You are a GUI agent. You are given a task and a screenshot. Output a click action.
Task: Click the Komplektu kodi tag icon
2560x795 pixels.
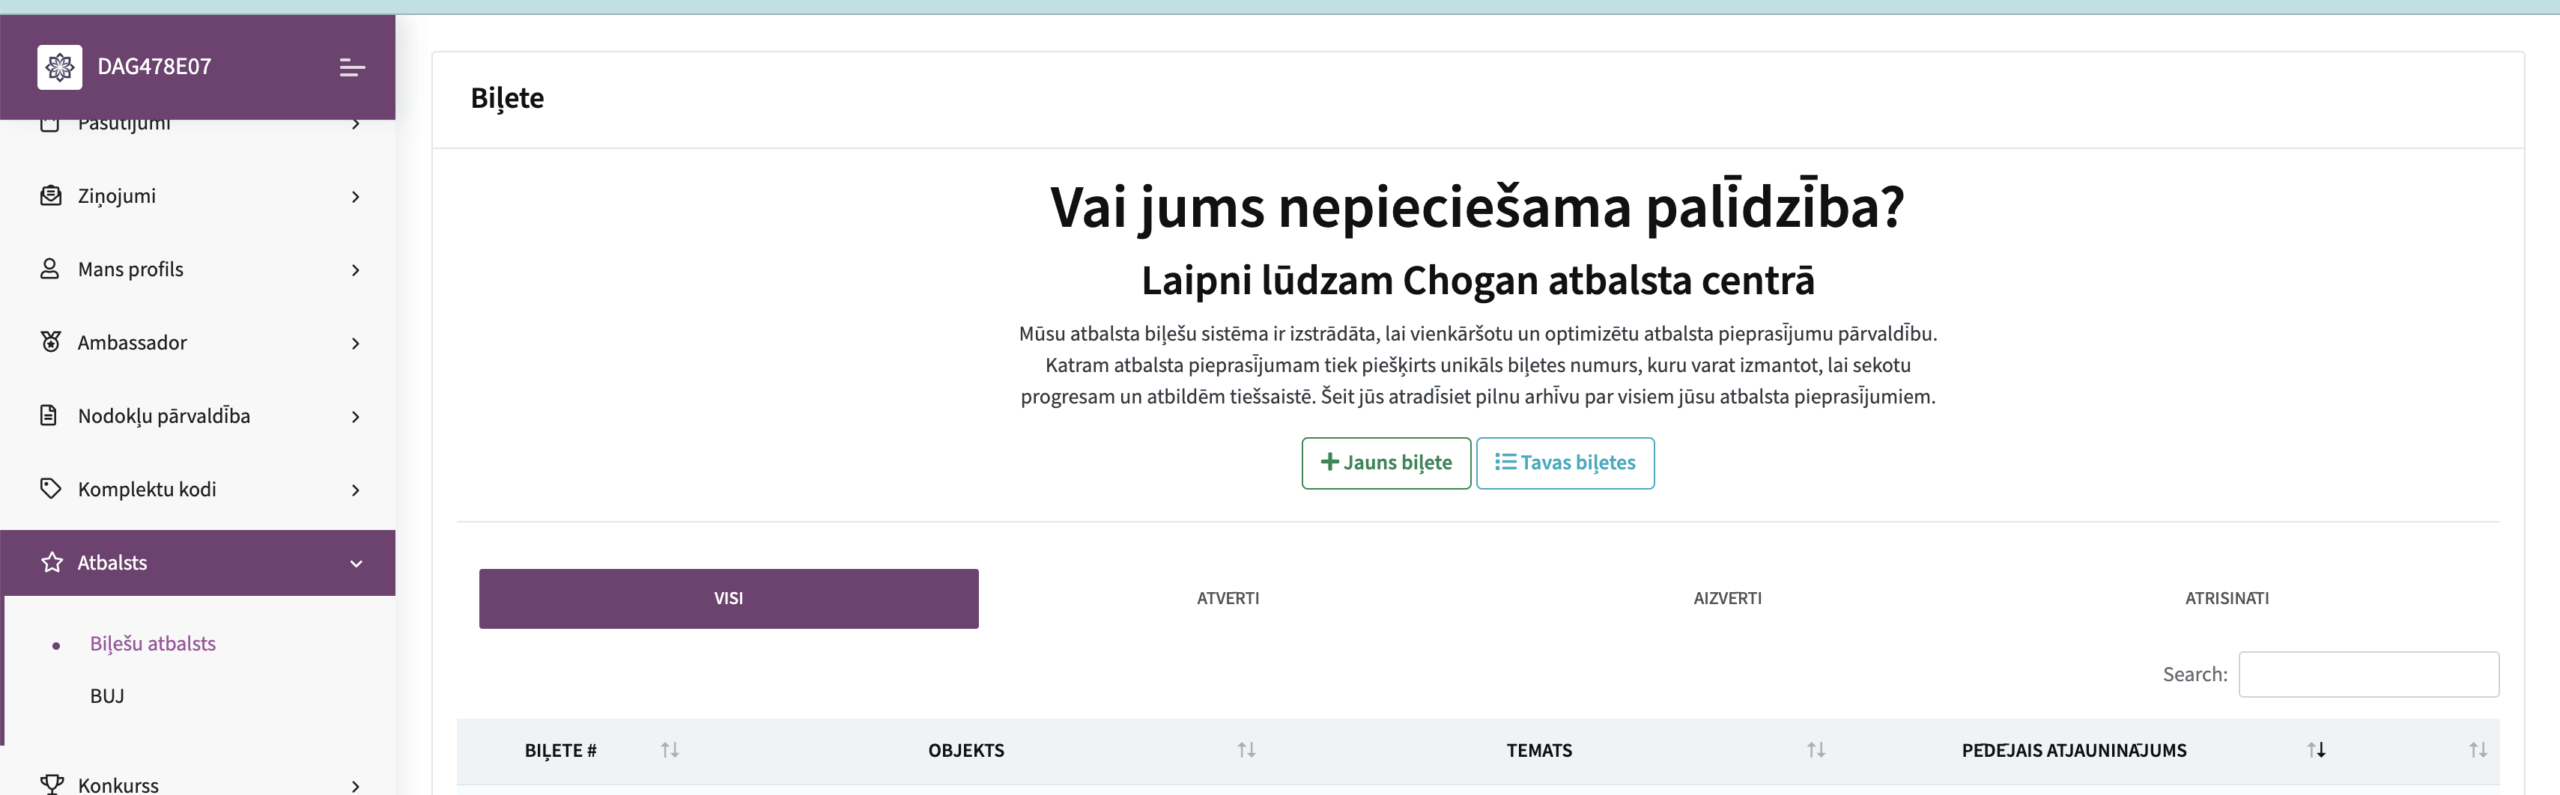50,488
